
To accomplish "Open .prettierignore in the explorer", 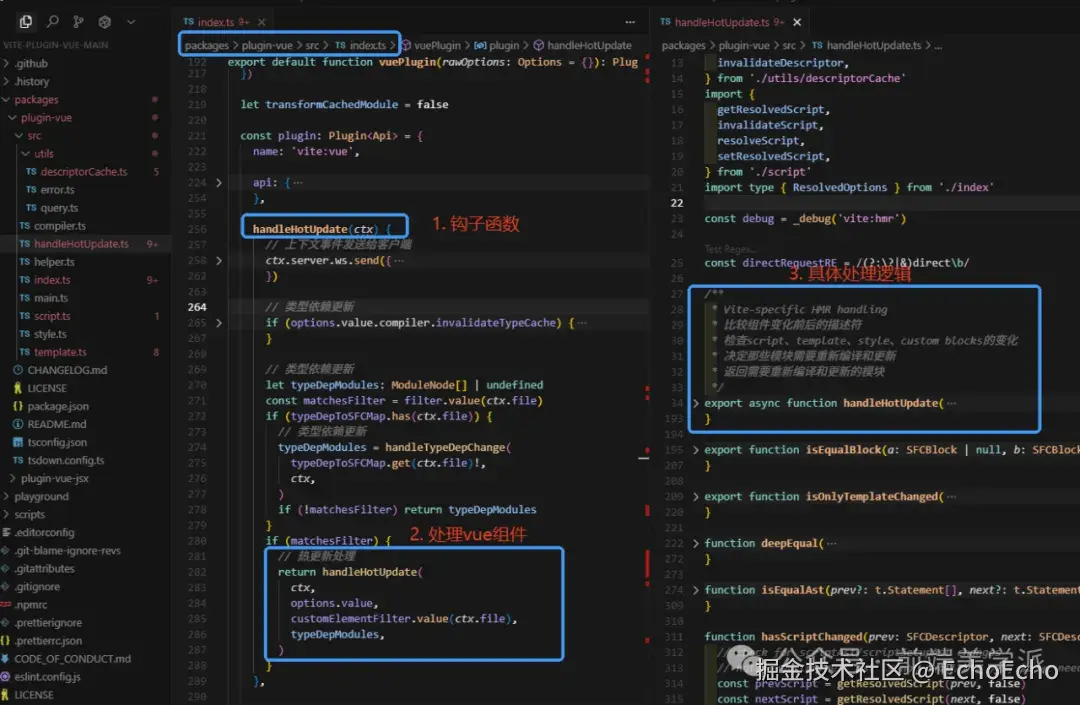I will pyautogui.click(x=48, y=622).
